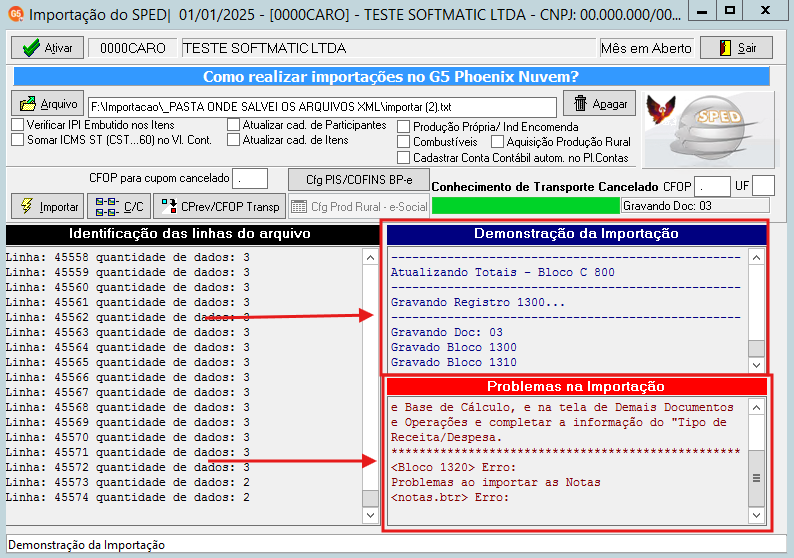
Task: Maximize the Importação do SPED window
Action: coord(730,11)
